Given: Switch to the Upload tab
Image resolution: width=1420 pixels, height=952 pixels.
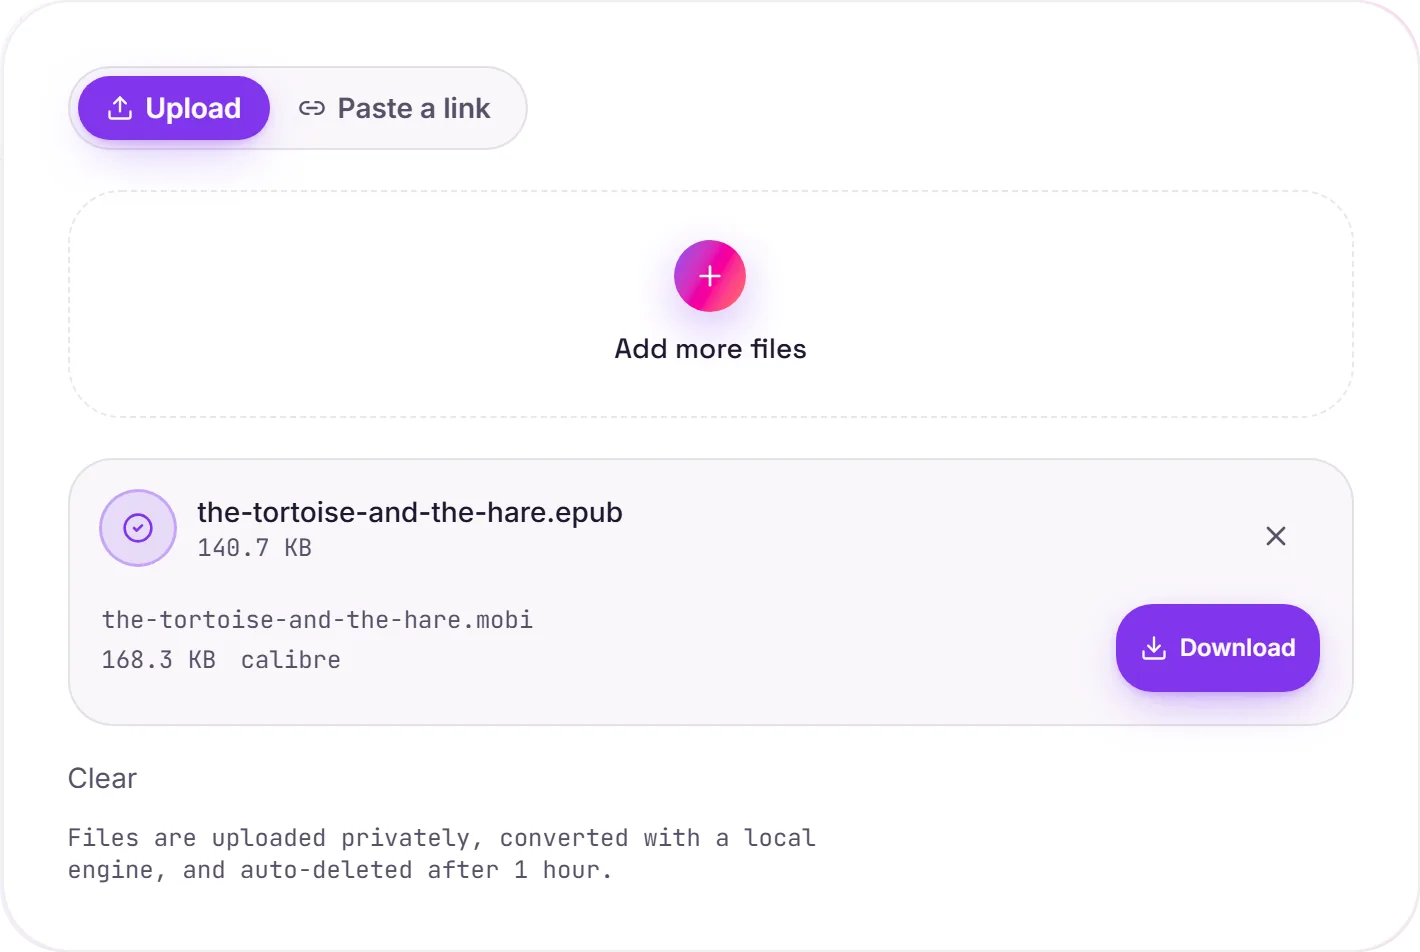Looking at the screenshot, I should [174, 108].
